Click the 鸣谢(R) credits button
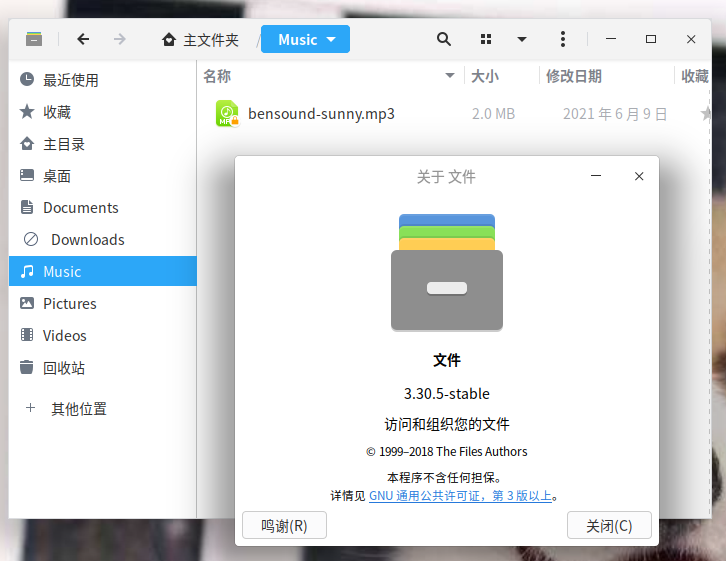Screen dimensions: 726x561 pyautogui.click(x=284, y=525)
